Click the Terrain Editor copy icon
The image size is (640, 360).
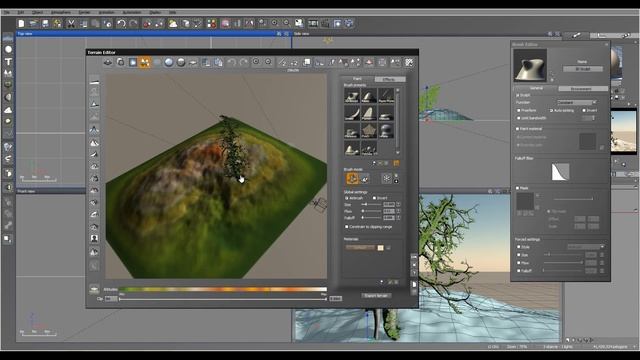click(206, 62)
